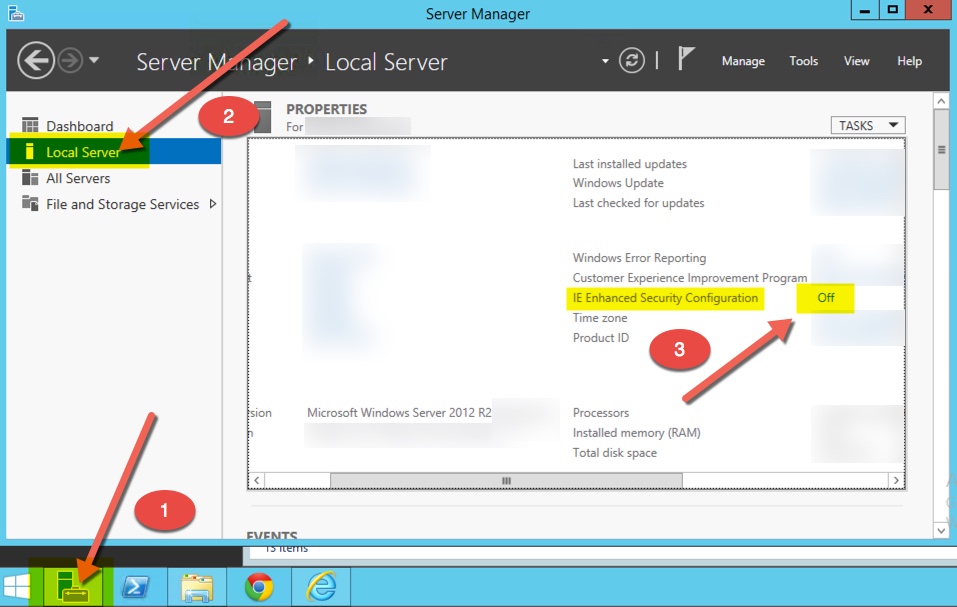
Task: Click the File and Storage Services icon
Action: [30, 203]
